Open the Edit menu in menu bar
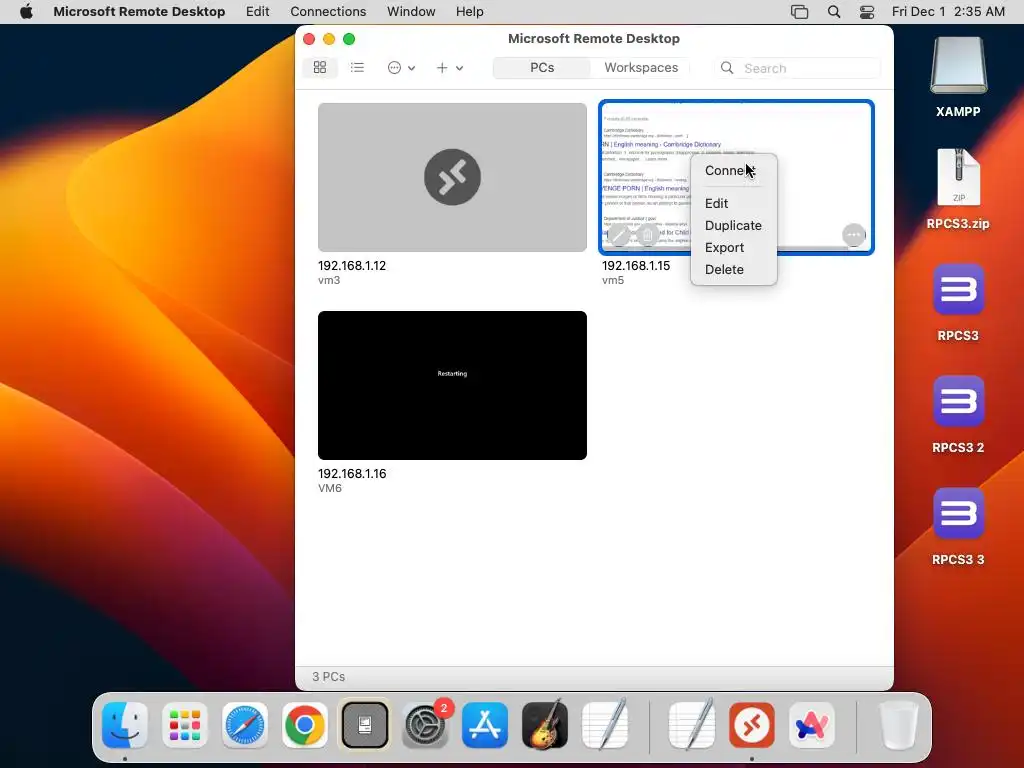1024x768 pixels. coord(257,12)
